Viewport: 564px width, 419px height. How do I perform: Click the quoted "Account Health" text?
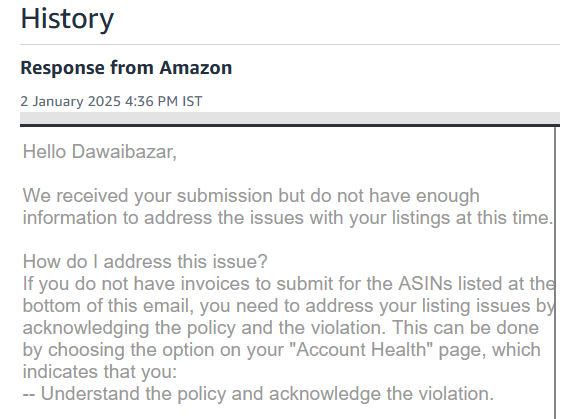(x=364, y=350)
